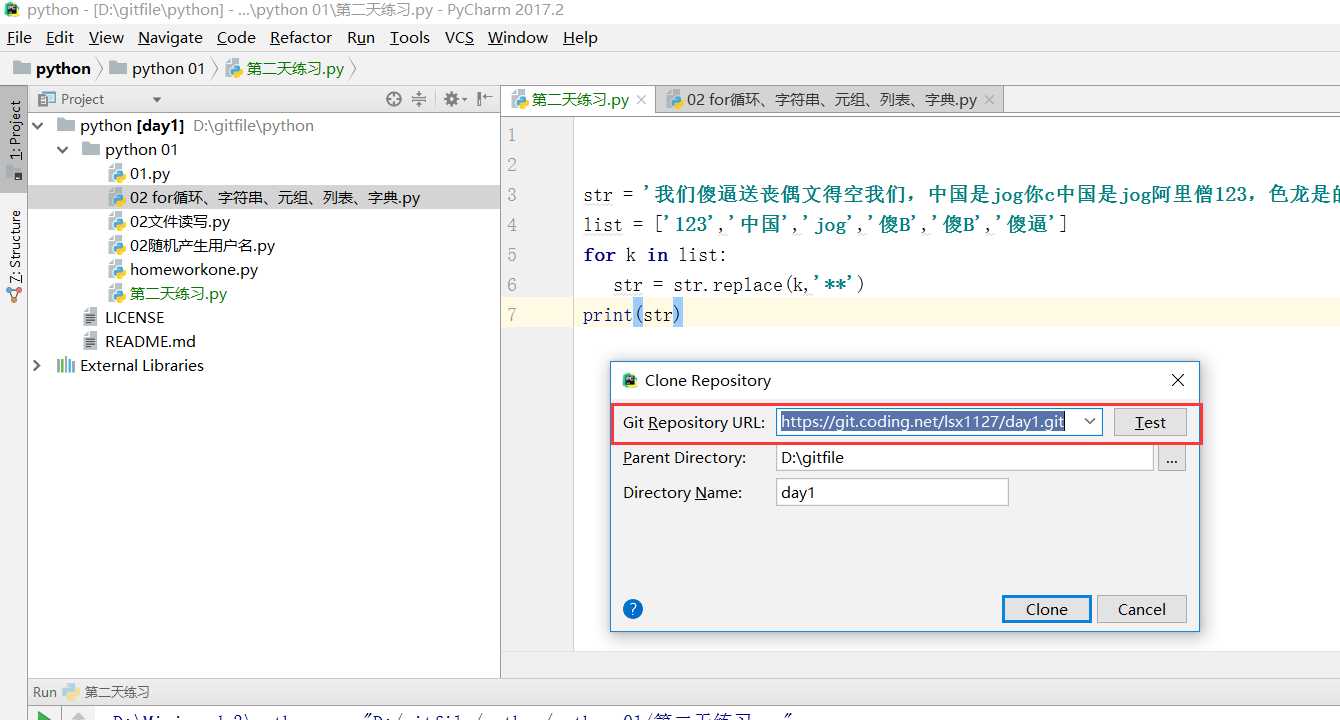
Task: Click the External Libraries icon
Action: pyautogui.click(x=66, y=365)
